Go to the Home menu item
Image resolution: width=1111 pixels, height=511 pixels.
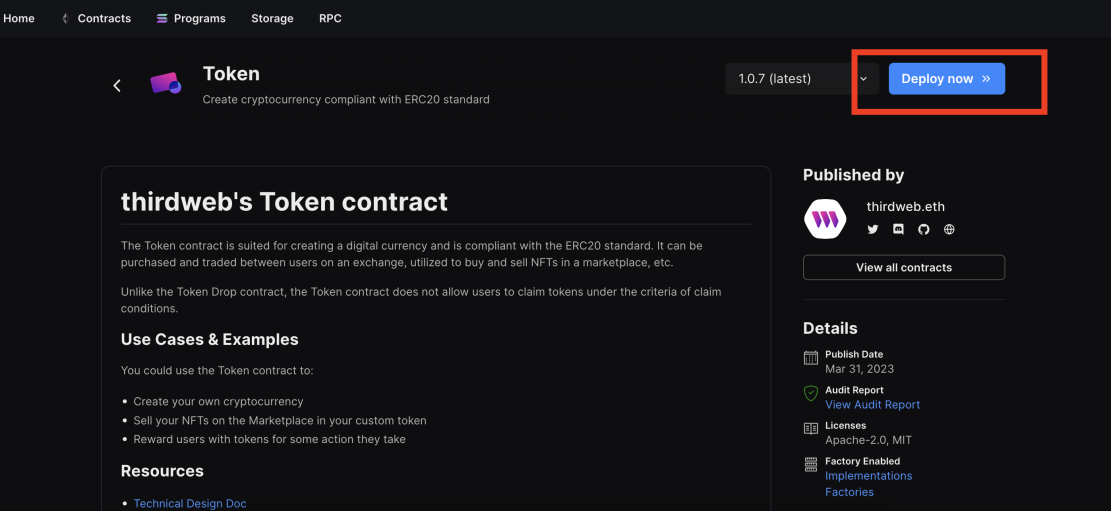point(19,18)
